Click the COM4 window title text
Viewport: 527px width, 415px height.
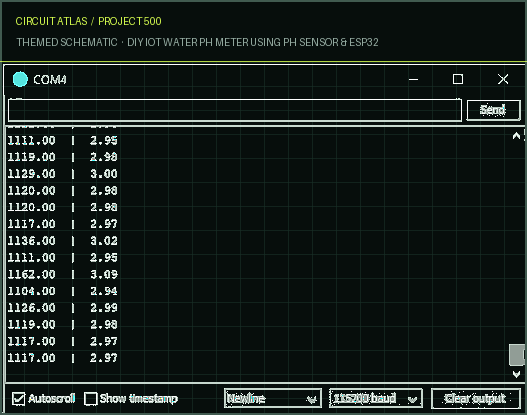[50, 80]
